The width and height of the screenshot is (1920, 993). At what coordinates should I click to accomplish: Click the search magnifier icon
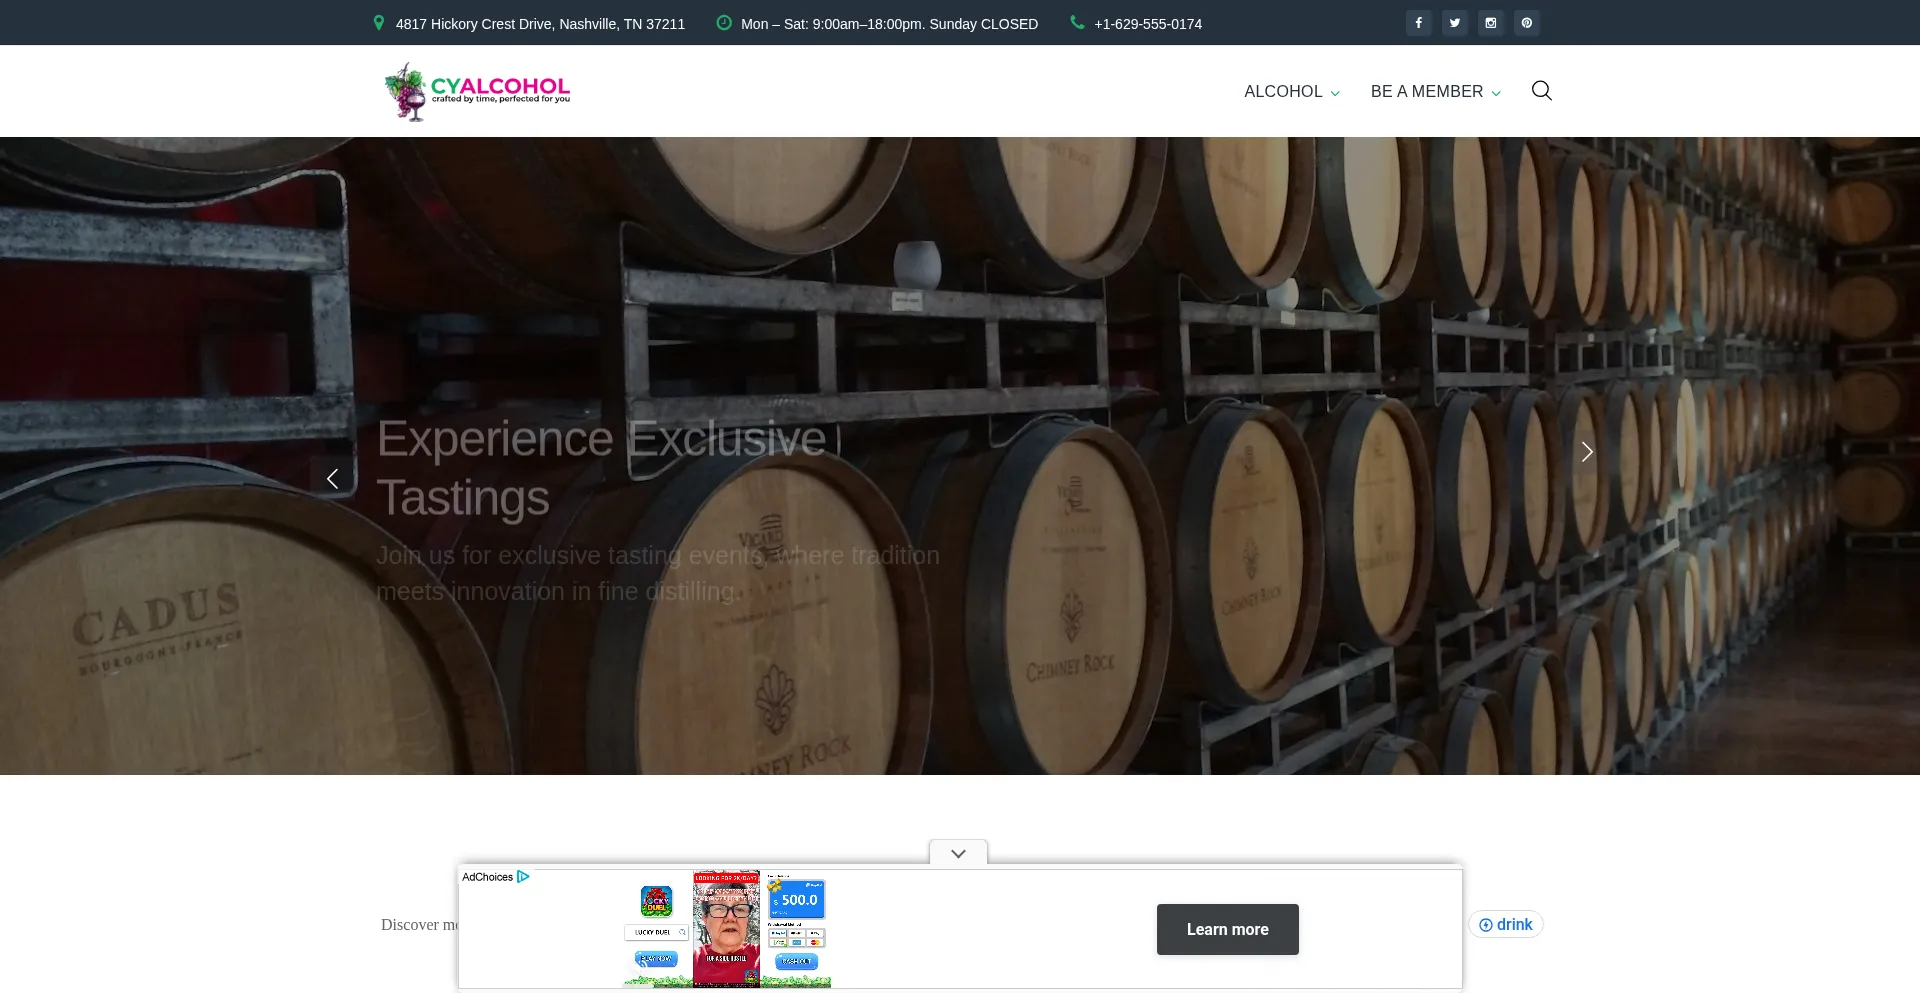[1541, 91]
